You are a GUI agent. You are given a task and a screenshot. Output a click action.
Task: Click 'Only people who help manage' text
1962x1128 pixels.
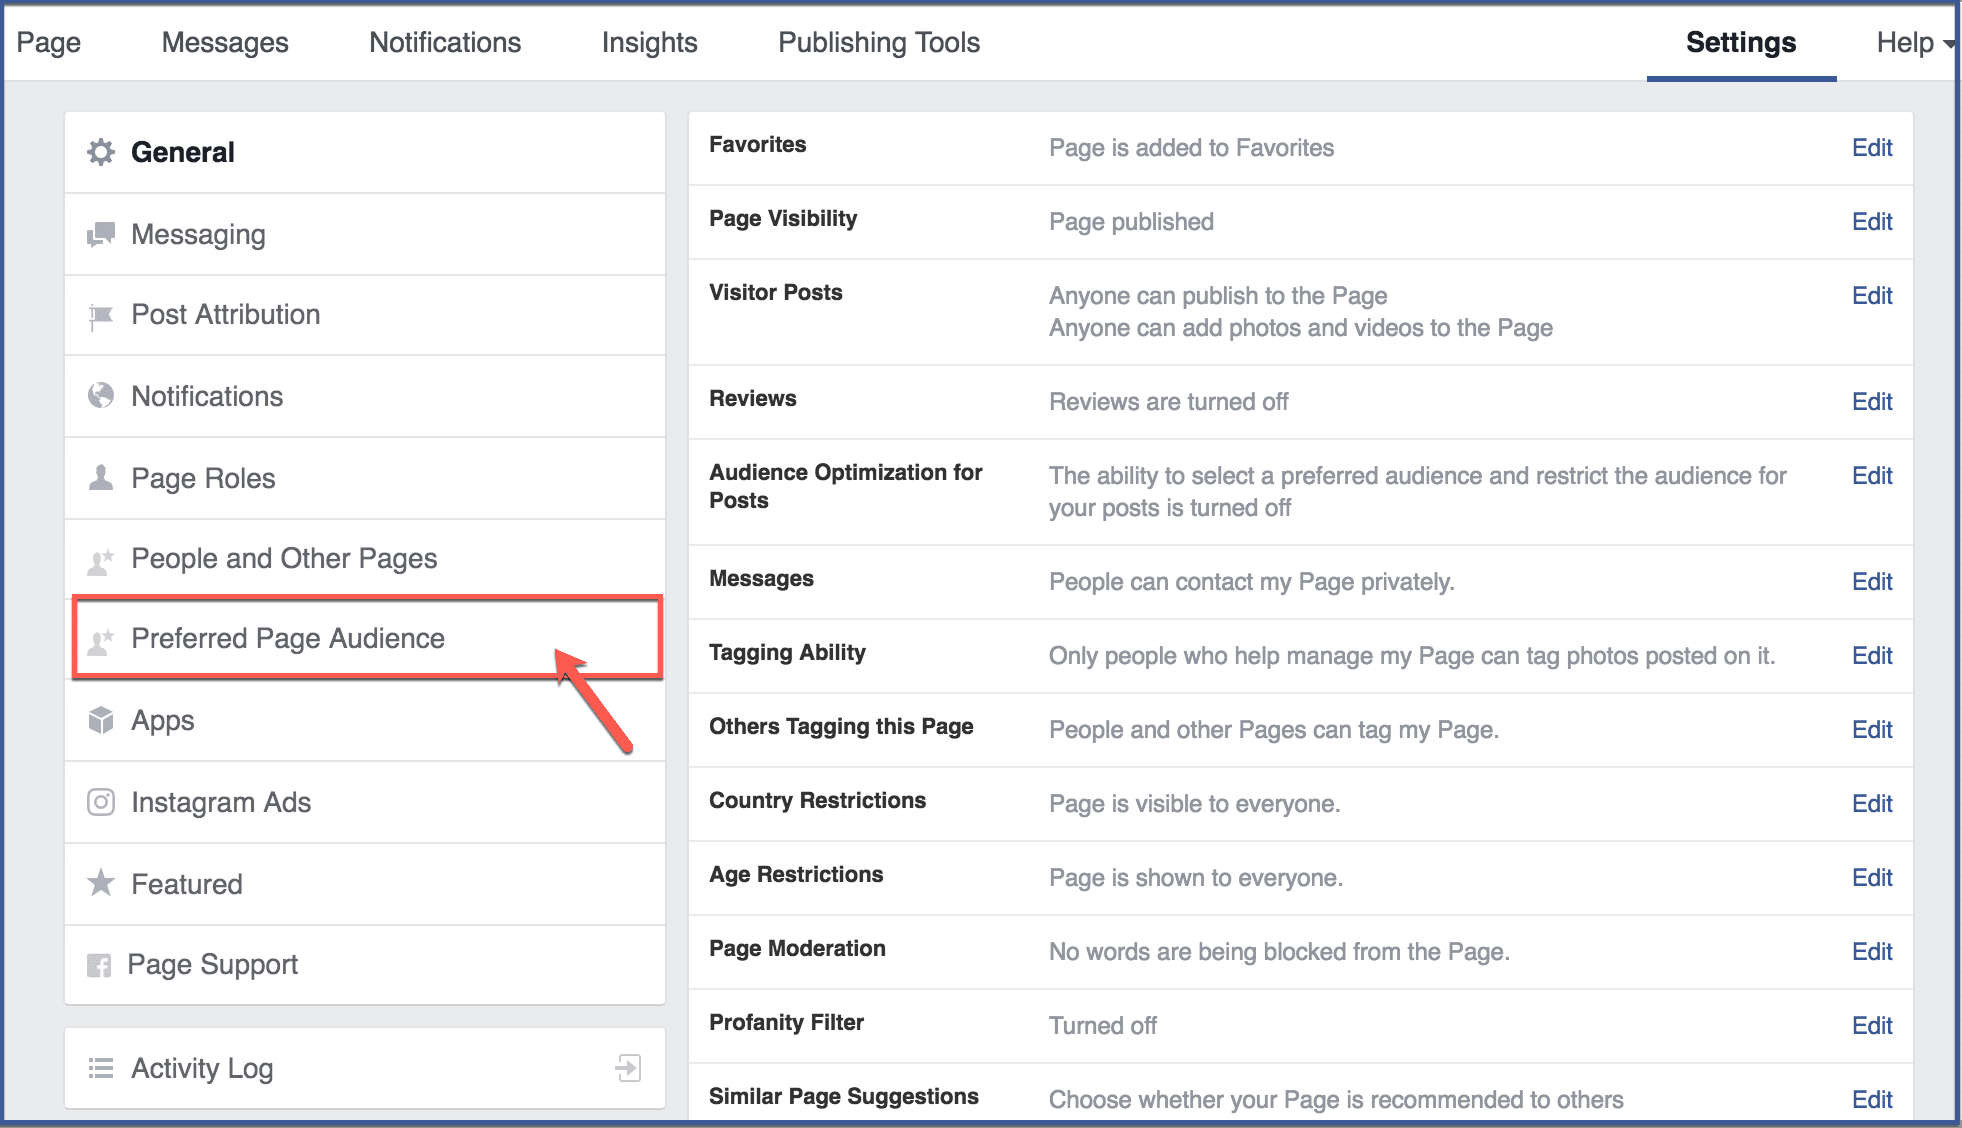click(x=1411, y=656)
